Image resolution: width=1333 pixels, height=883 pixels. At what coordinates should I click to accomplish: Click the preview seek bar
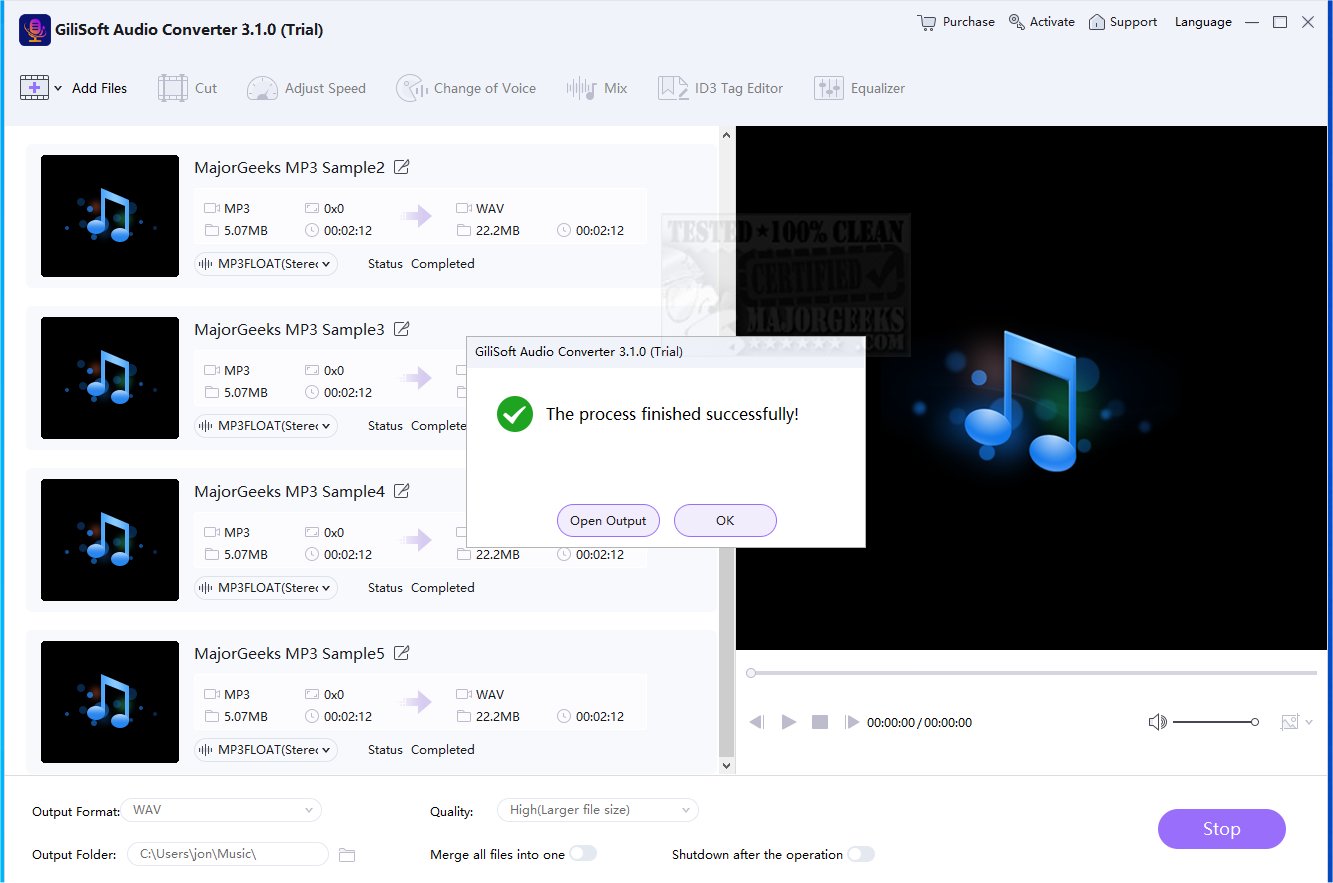click(x=1032, y=673)
